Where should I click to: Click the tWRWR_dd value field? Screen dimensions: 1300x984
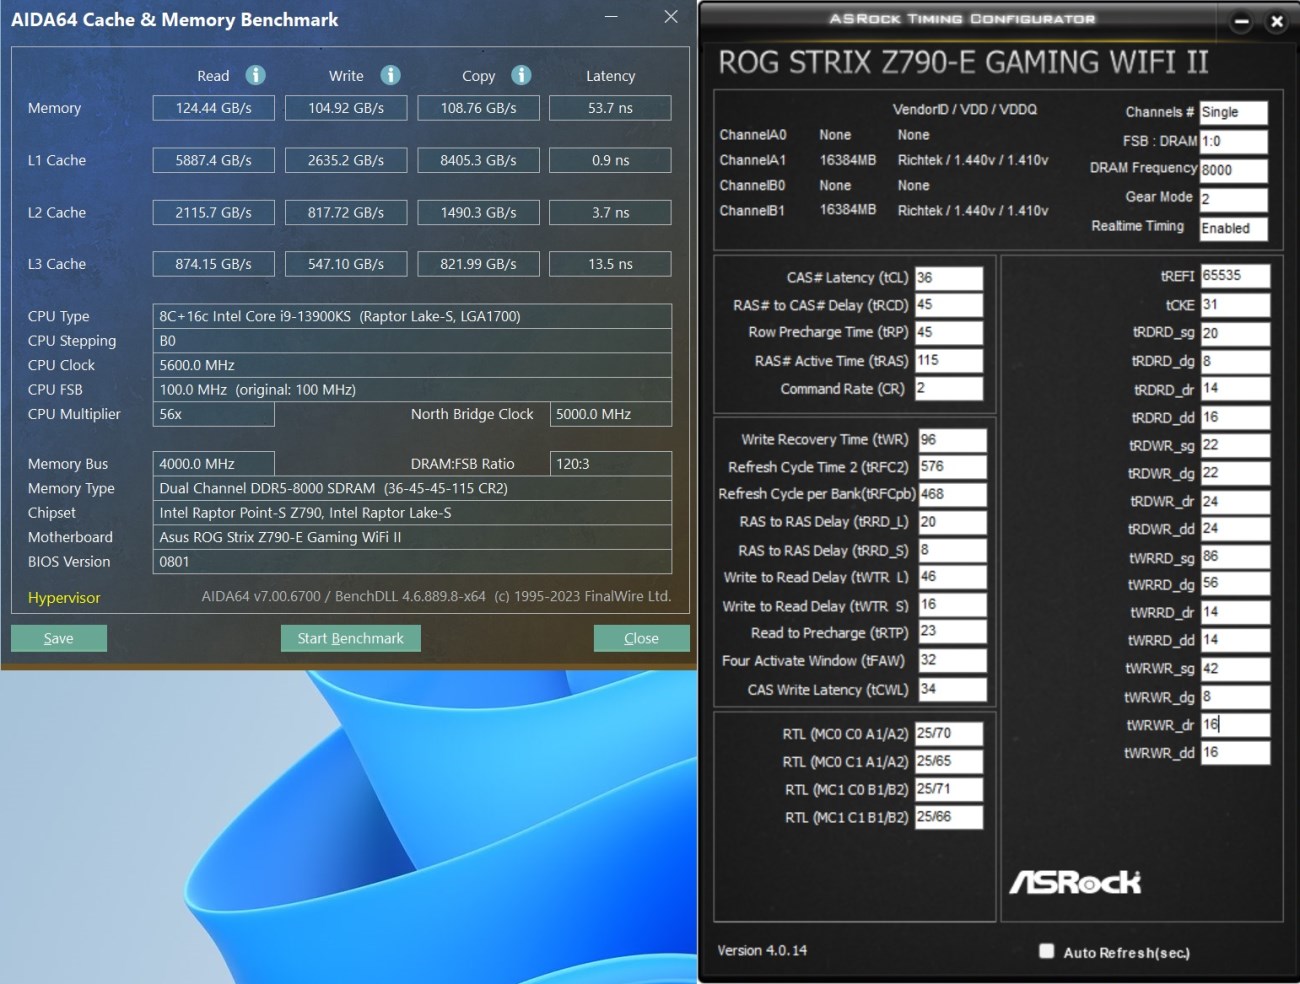pyautogui.click(x=1235, y=752)
